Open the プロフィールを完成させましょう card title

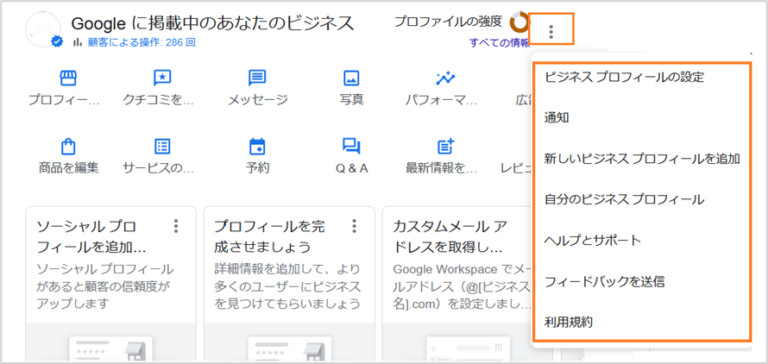(269, 237)
